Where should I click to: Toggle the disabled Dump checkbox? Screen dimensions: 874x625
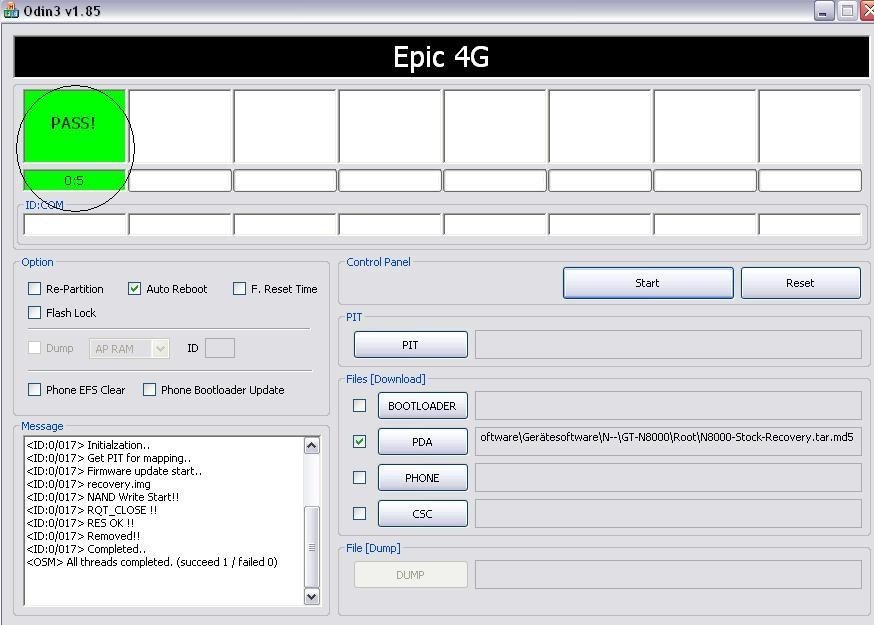[x=35, y=348]
